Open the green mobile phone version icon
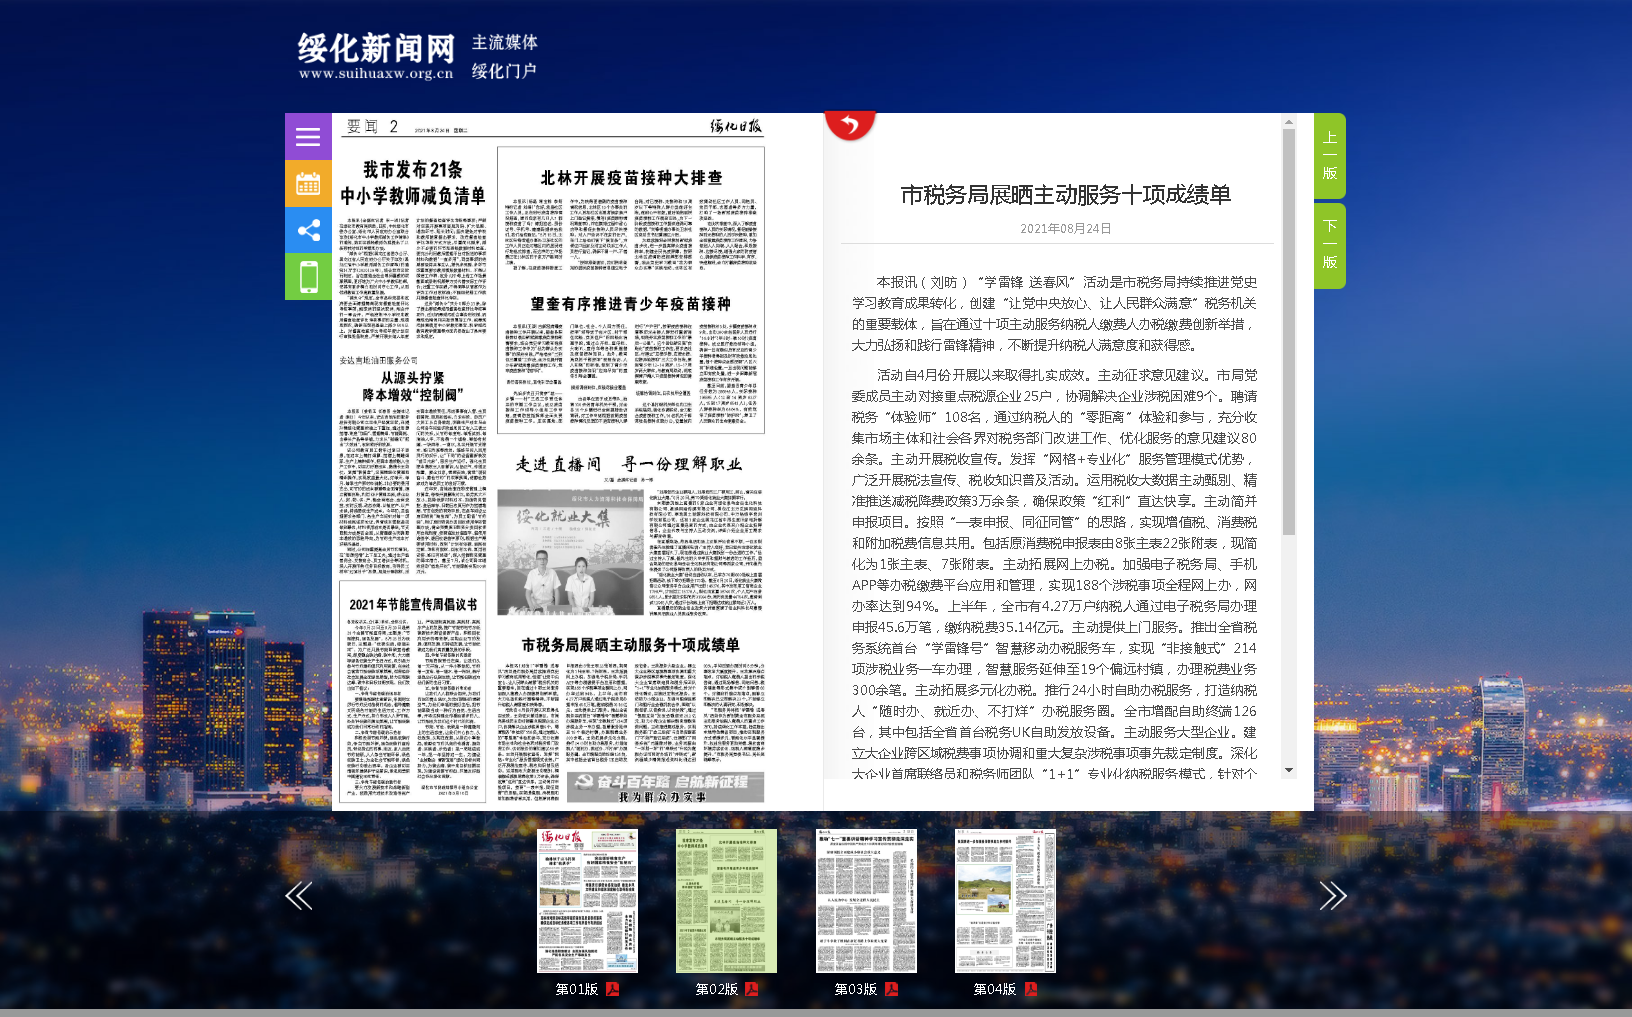The width and height of the screenshot is (1632, 1017). 308,276
